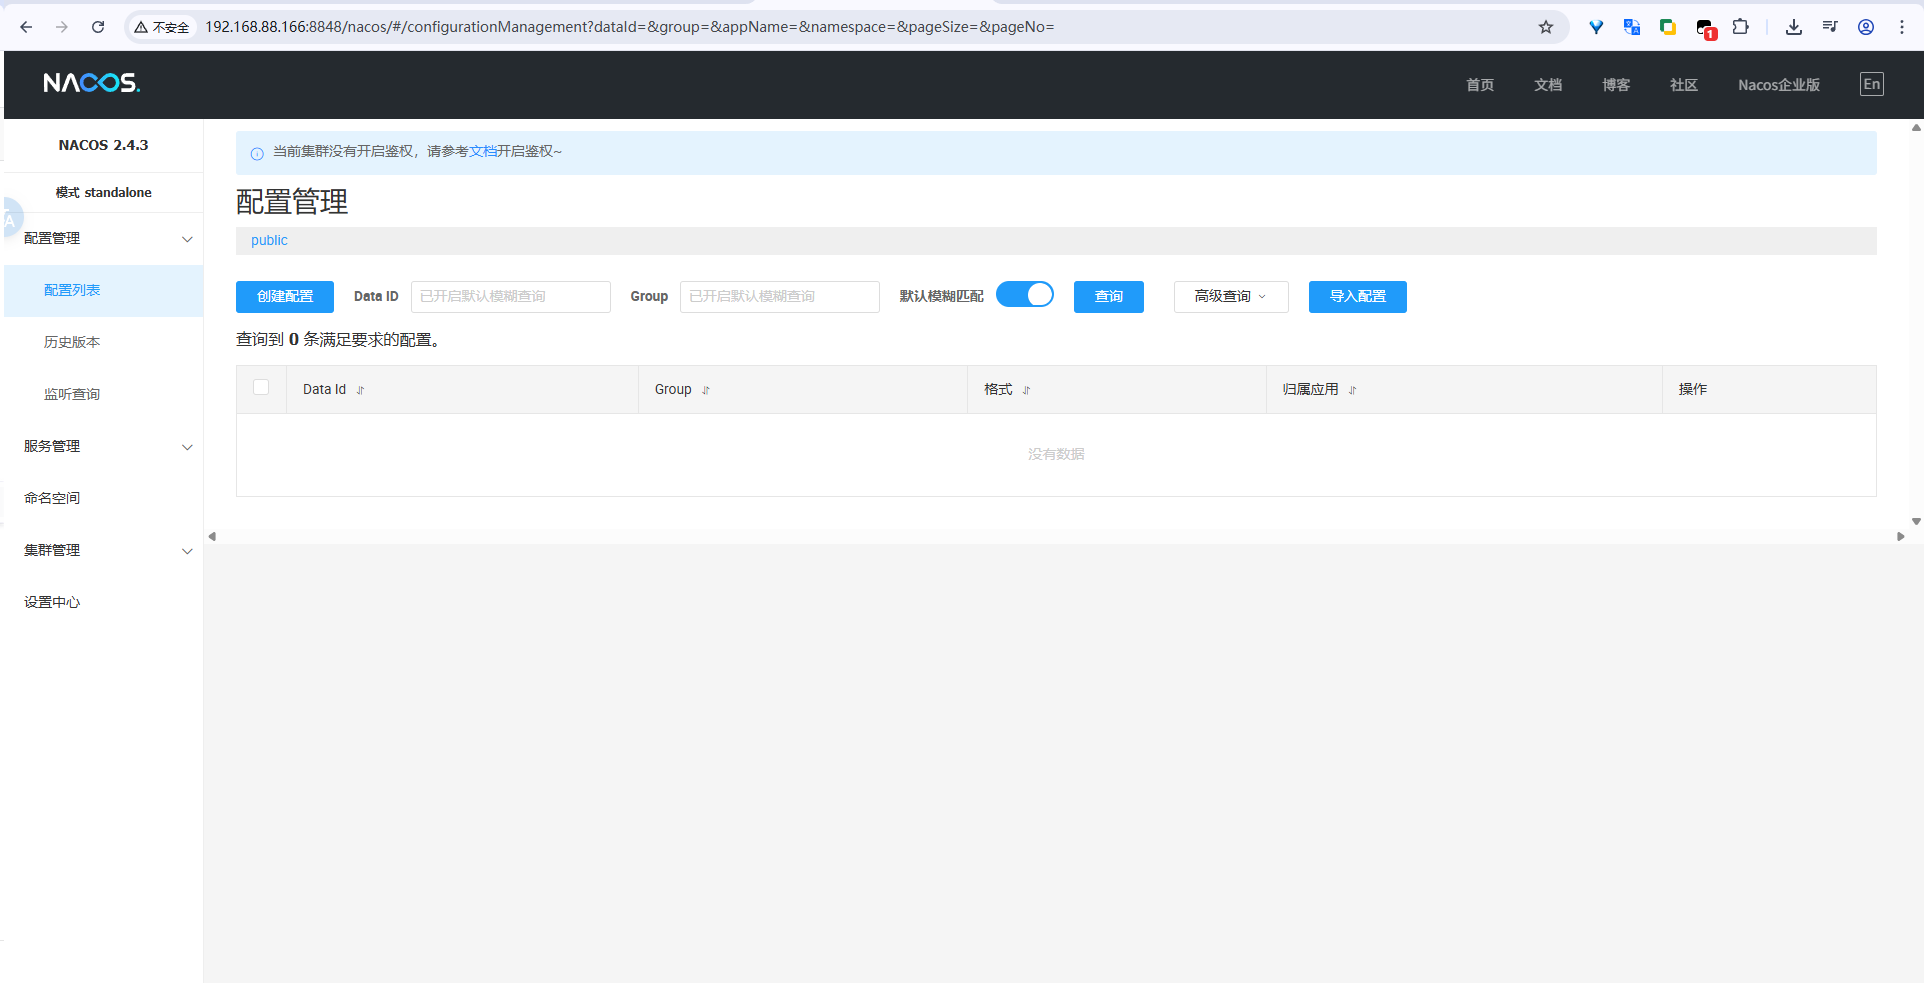Screen dimensions: 1924x983
Task: Collapse the 配置管理 sidebar menu
Action: coord(187,239)
